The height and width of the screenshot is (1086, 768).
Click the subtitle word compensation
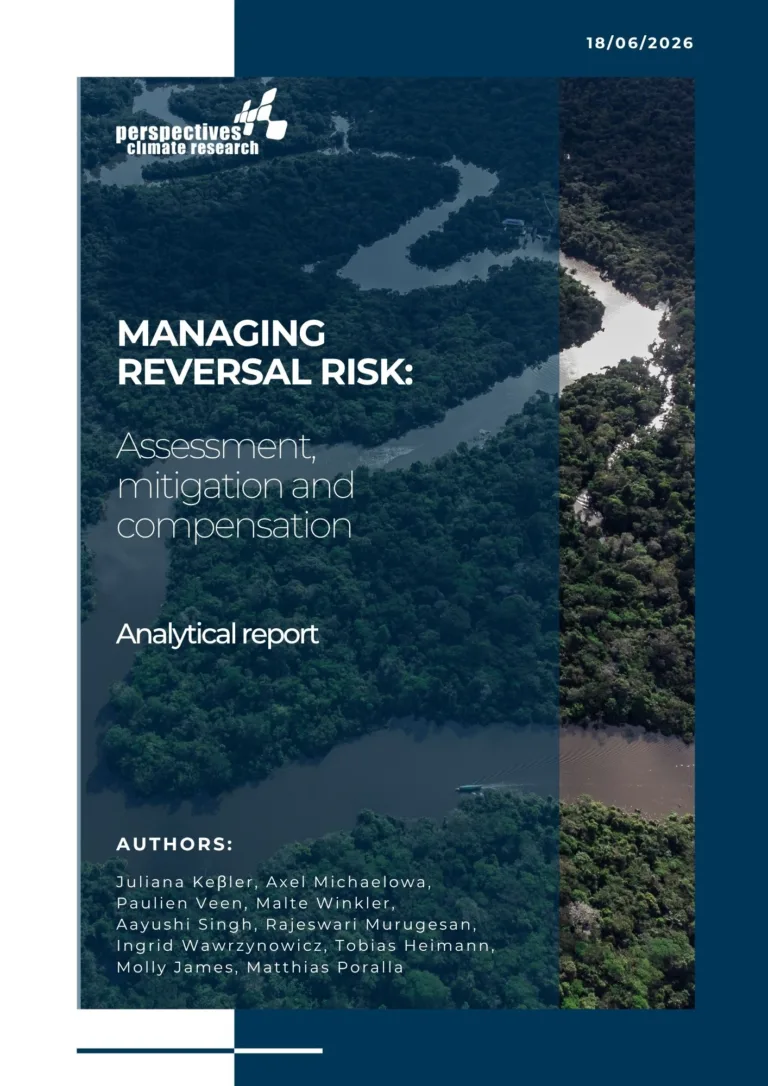click(234, 527)
